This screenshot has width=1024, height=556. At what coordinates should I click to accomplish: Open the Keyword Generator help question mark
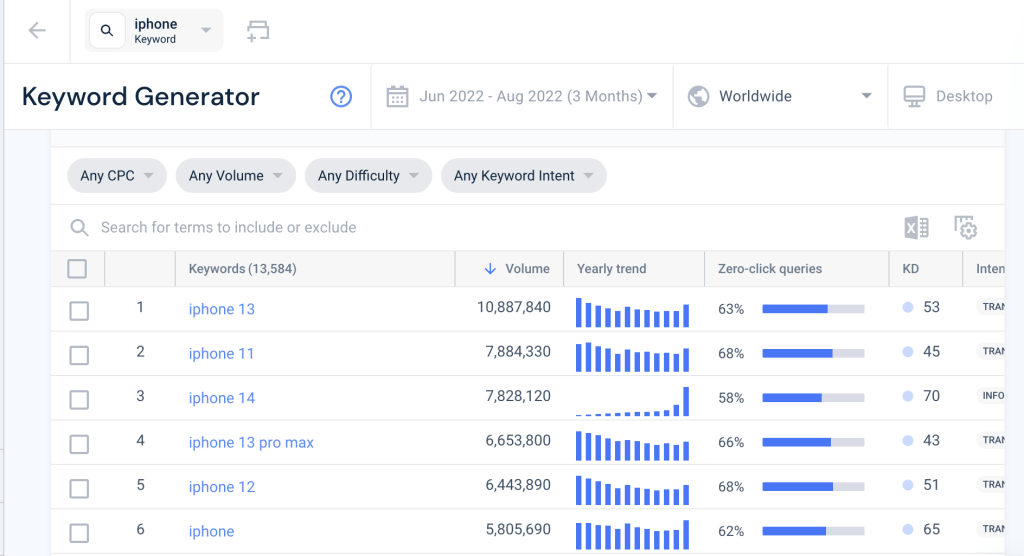[341, 97]
